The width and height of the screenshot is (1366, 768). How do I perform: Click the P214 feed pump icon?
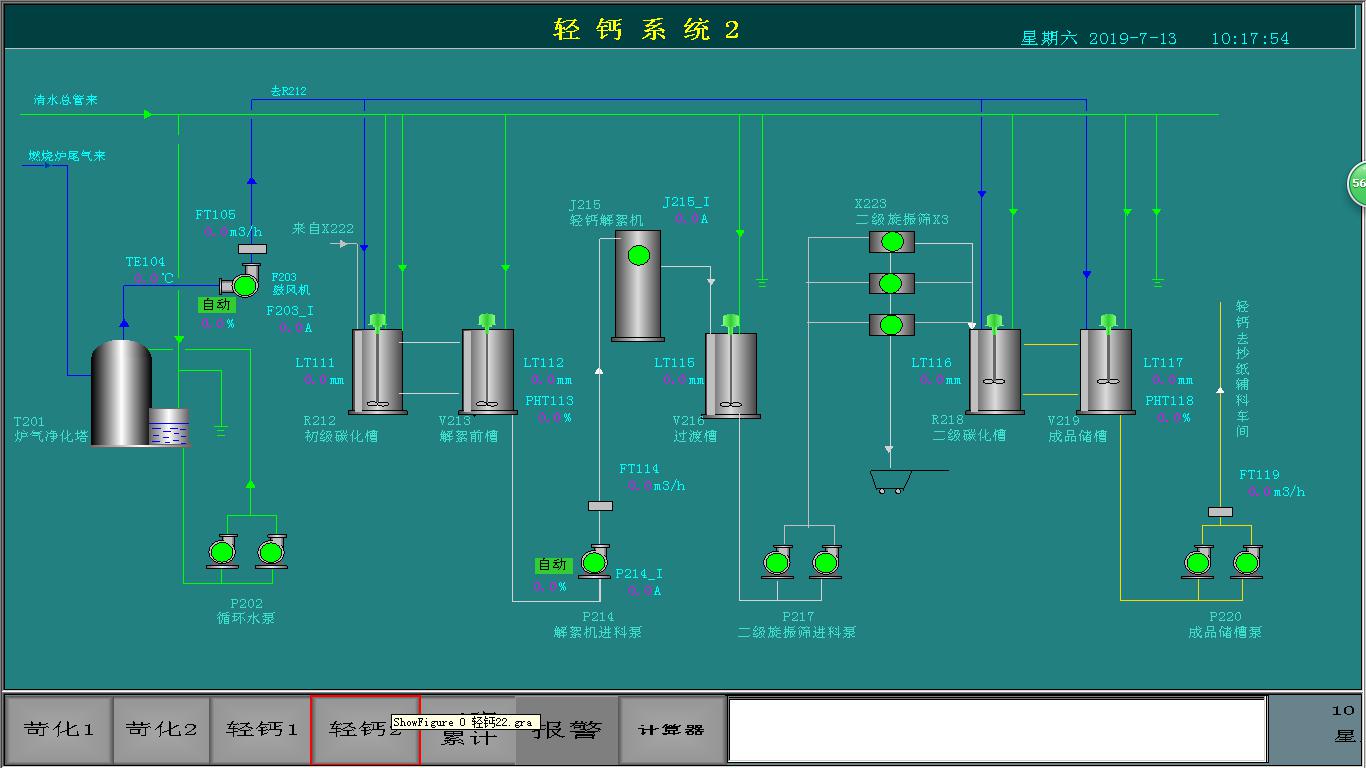point(595,562)
